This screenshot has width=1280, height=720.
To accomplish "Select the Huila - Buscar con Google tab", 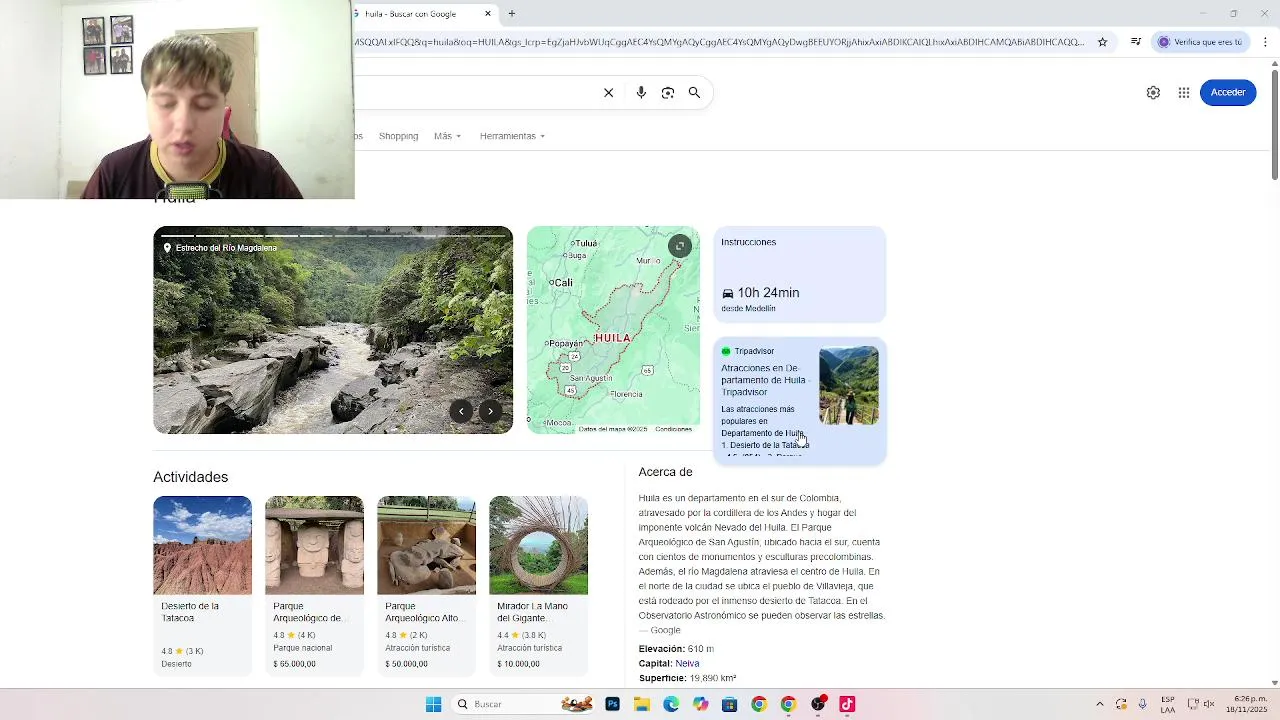I will coord(422,14).
